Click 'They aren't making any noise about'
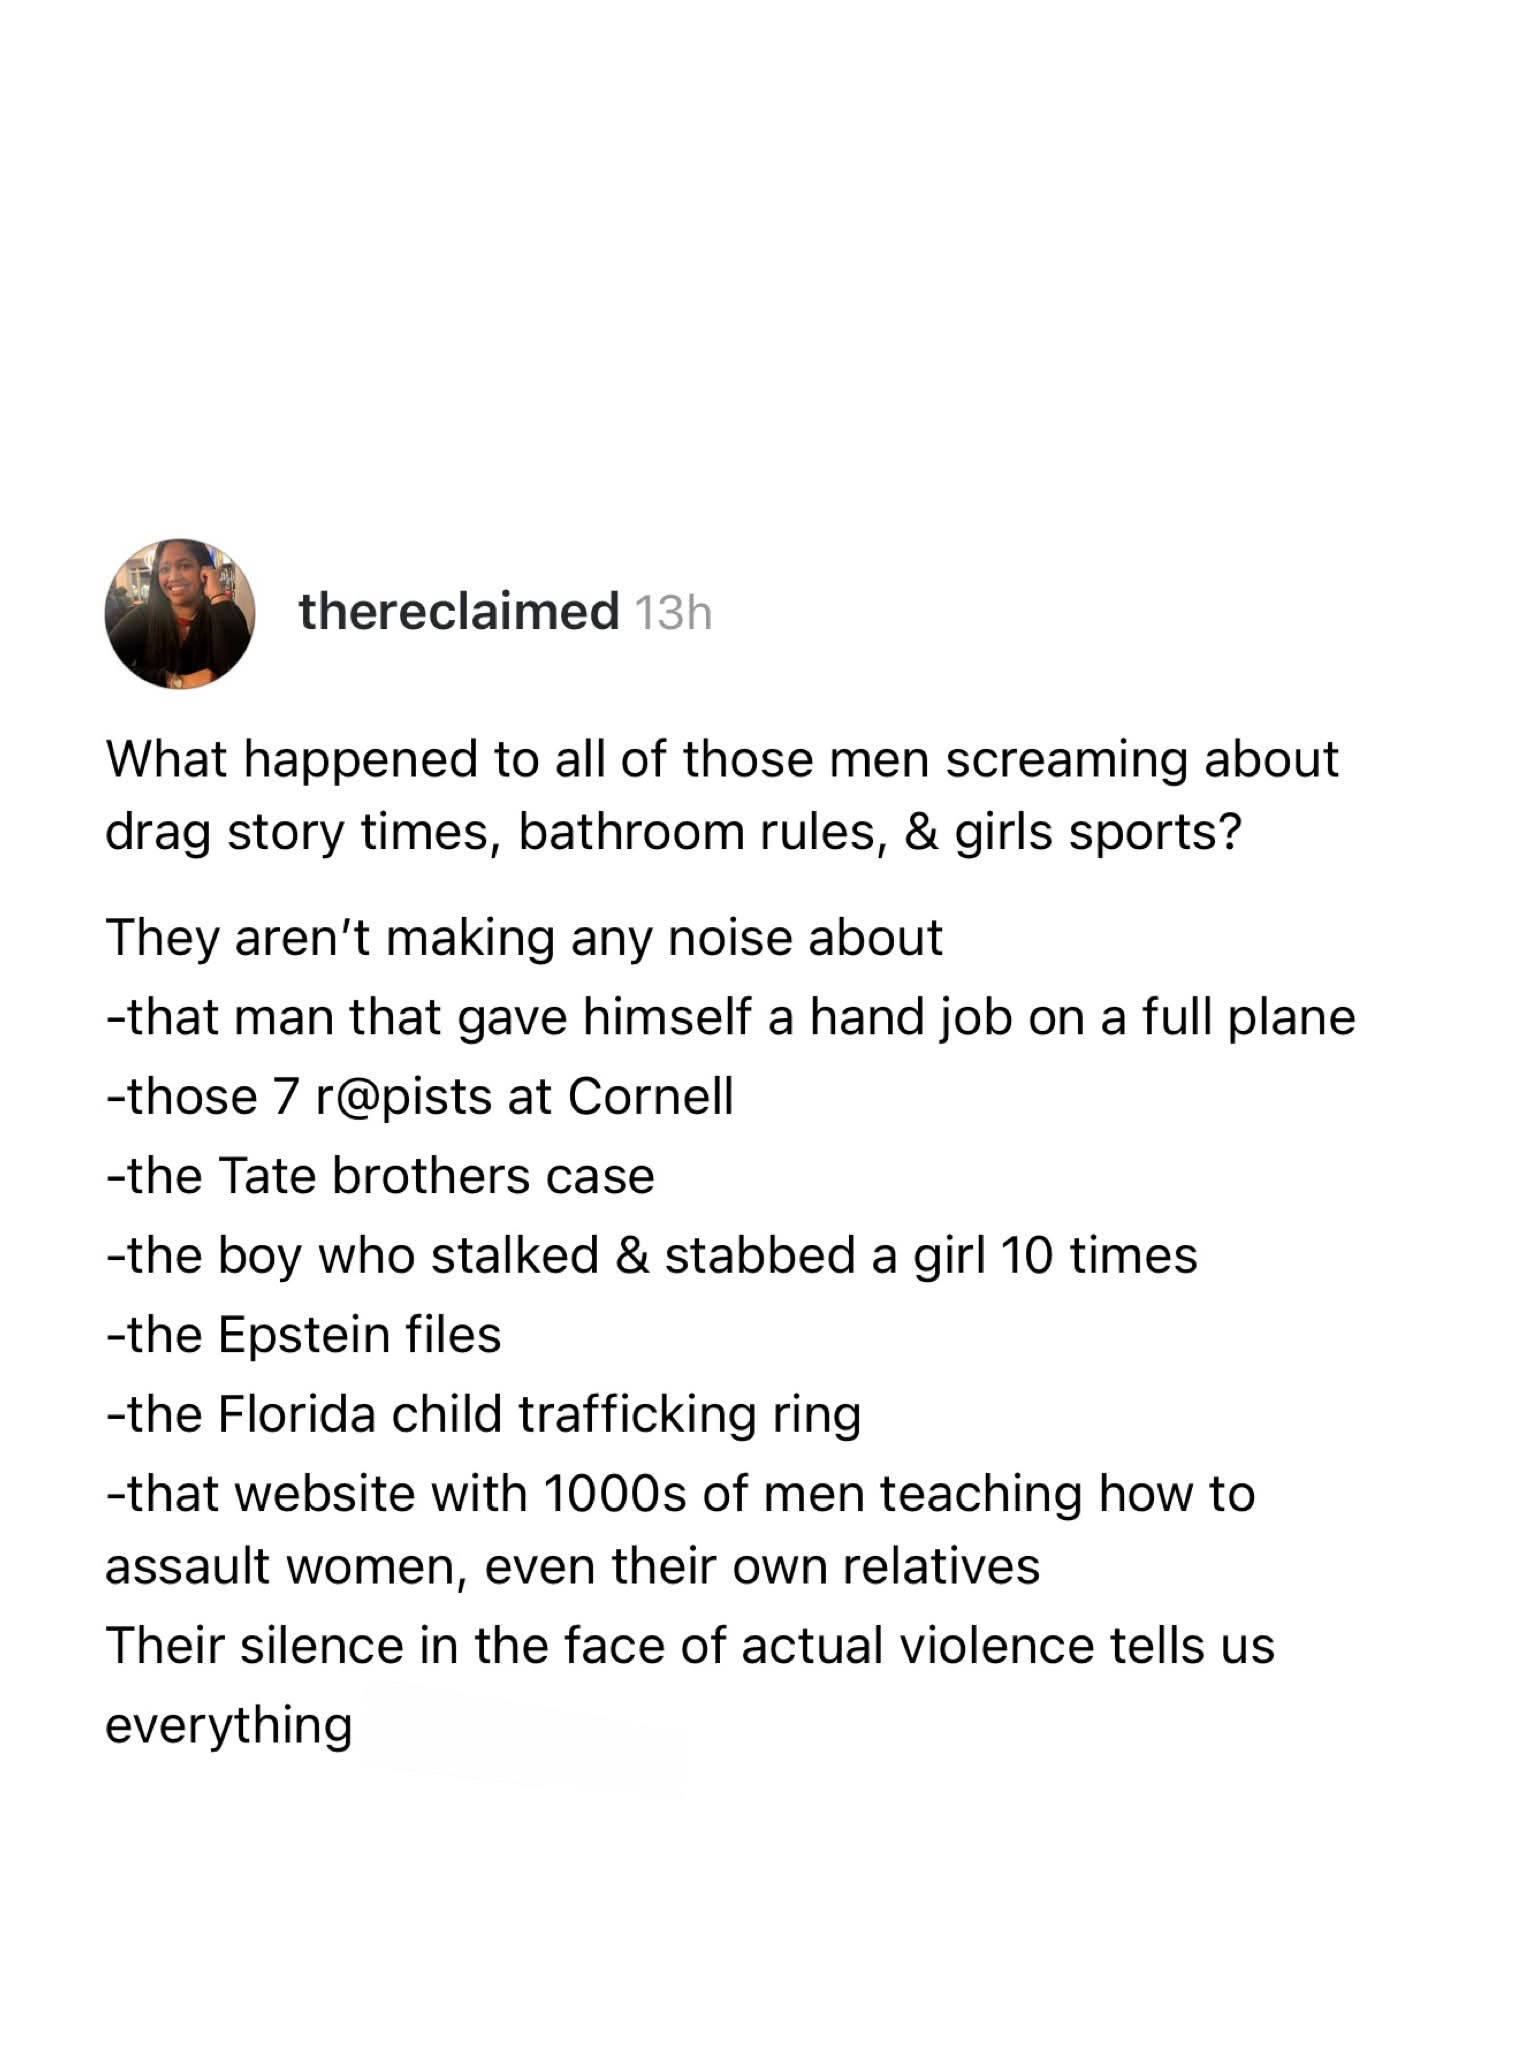 (x=524, y=939)
